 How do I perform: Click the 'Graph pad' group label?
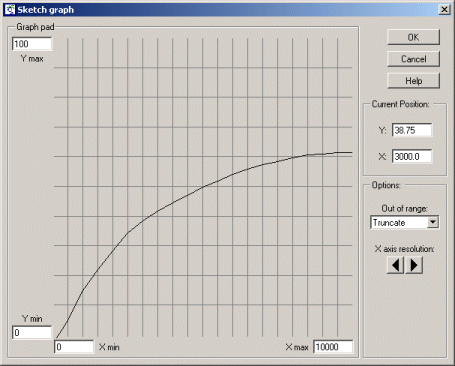coord(35,27)
